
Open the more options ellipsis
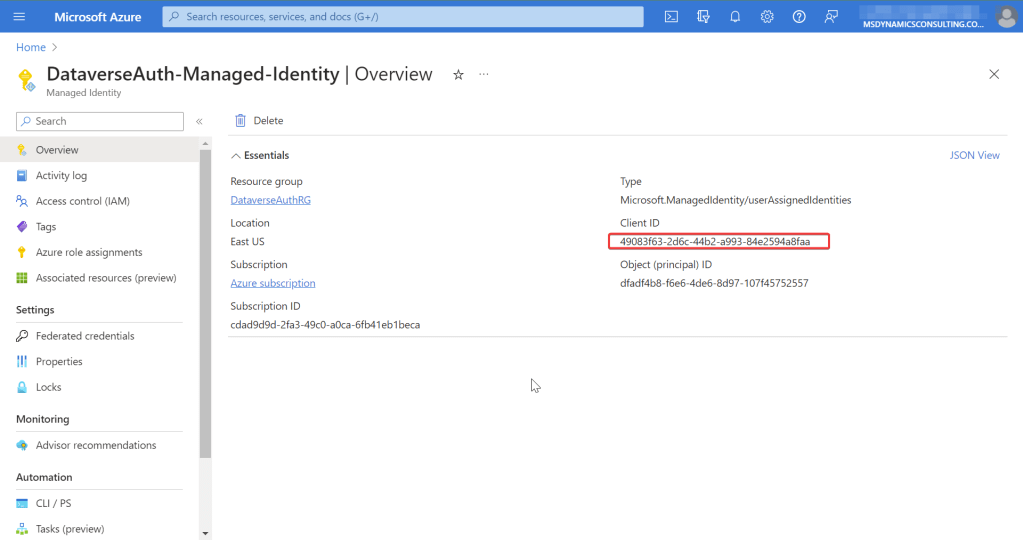point(484,75)
